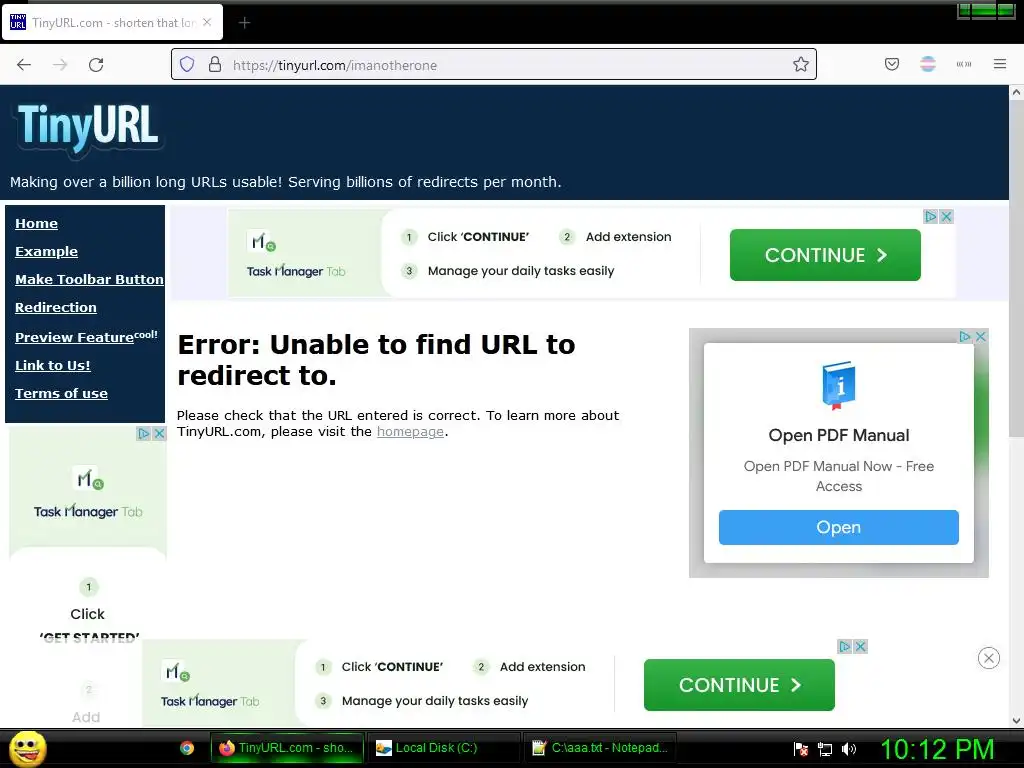Click Task Manager Tab logo in bottom ad
The height and width of the screenshot is (768, 1024).
click(x=210, y=685)
